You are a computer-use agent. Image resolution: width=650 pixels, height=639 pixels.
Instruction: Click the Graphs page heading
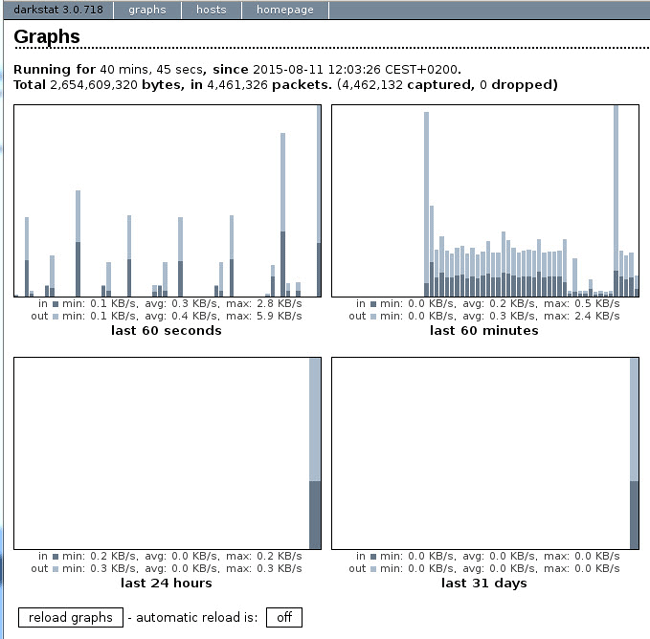click(x=47, y=37)
